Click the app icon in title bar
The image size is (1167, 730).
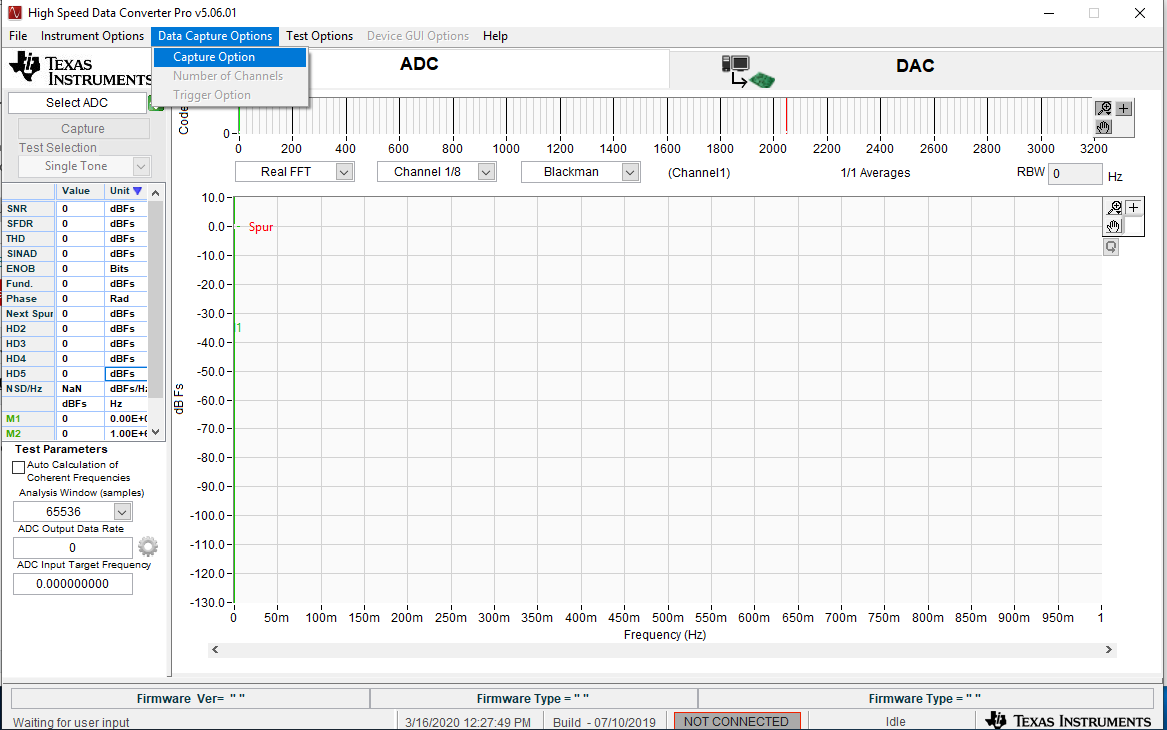[x=13, y=13]
